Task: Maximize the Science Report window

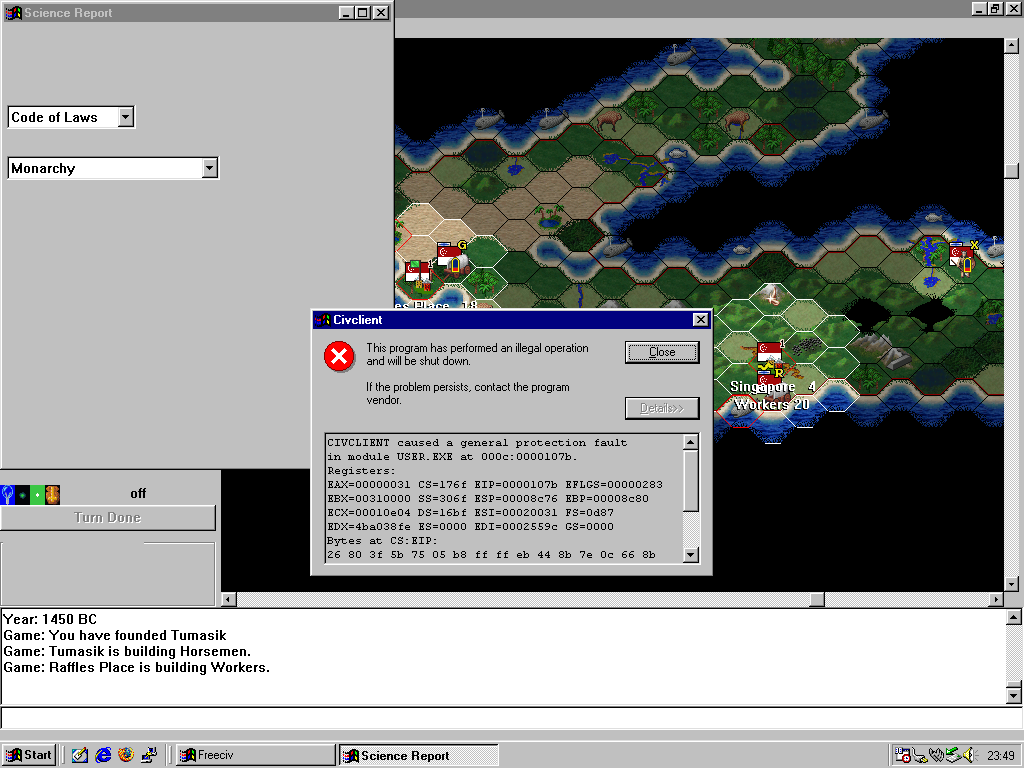Action: coord(362,12)
